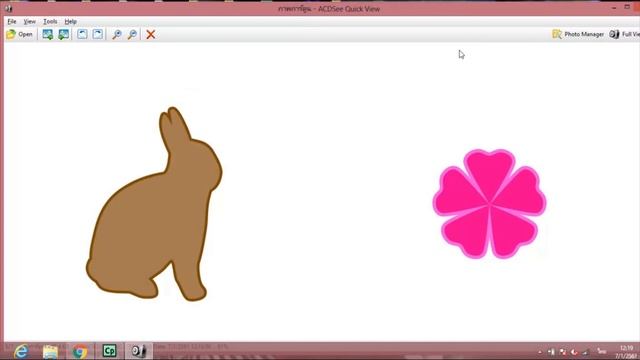Rotate the image clockwise
This screenshot has width=640, height=360.
point(98,34)
